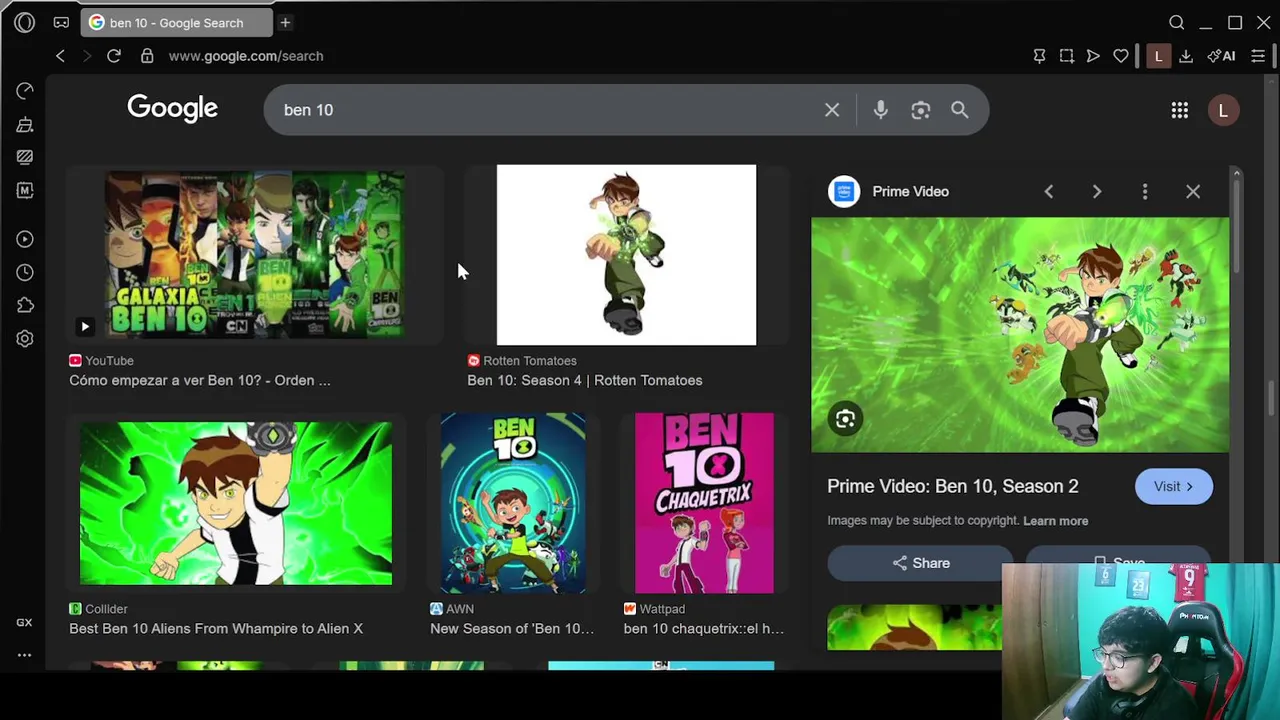Take a snapshot with the capture icon
The image size is (1280, 720).
[x=1066, y=56]
